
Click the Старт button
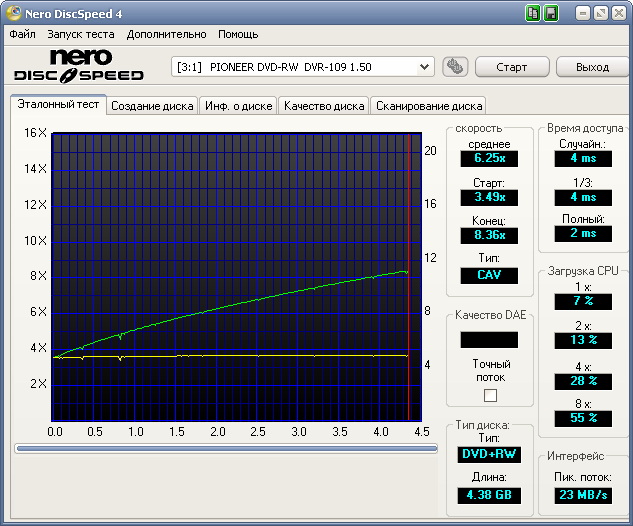pyautogui.click(x=512, y=67)
